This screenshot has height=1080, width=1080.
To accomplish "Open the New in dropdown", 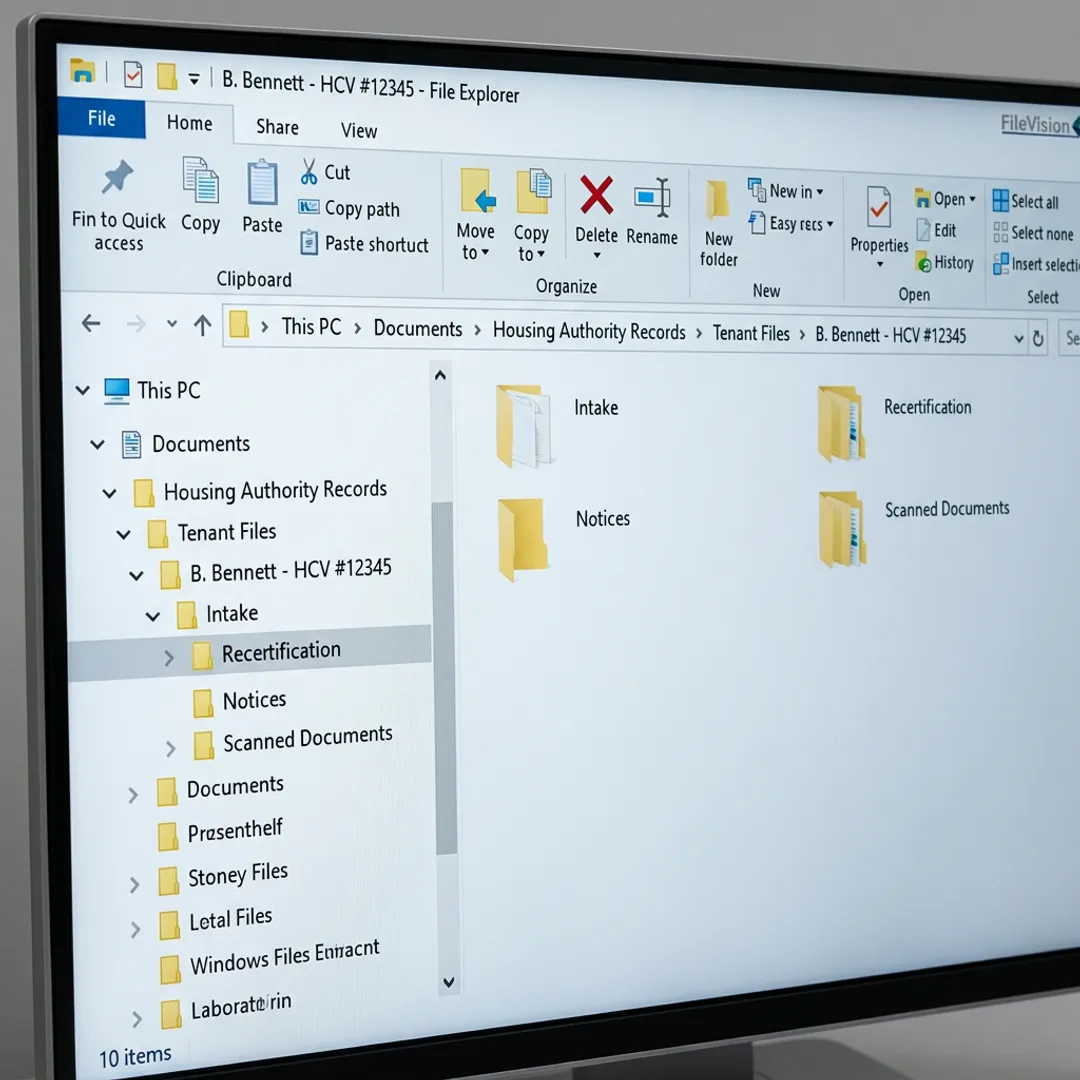I will [x=785, y=190].
